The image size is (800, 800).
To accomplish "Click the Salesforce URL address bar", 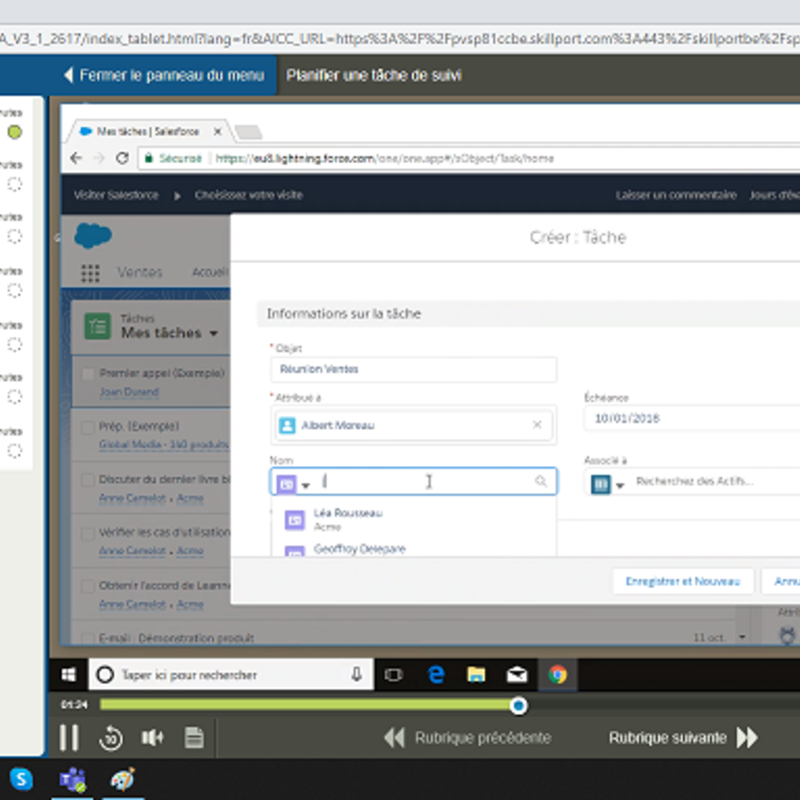I will [x=384, y=158].
